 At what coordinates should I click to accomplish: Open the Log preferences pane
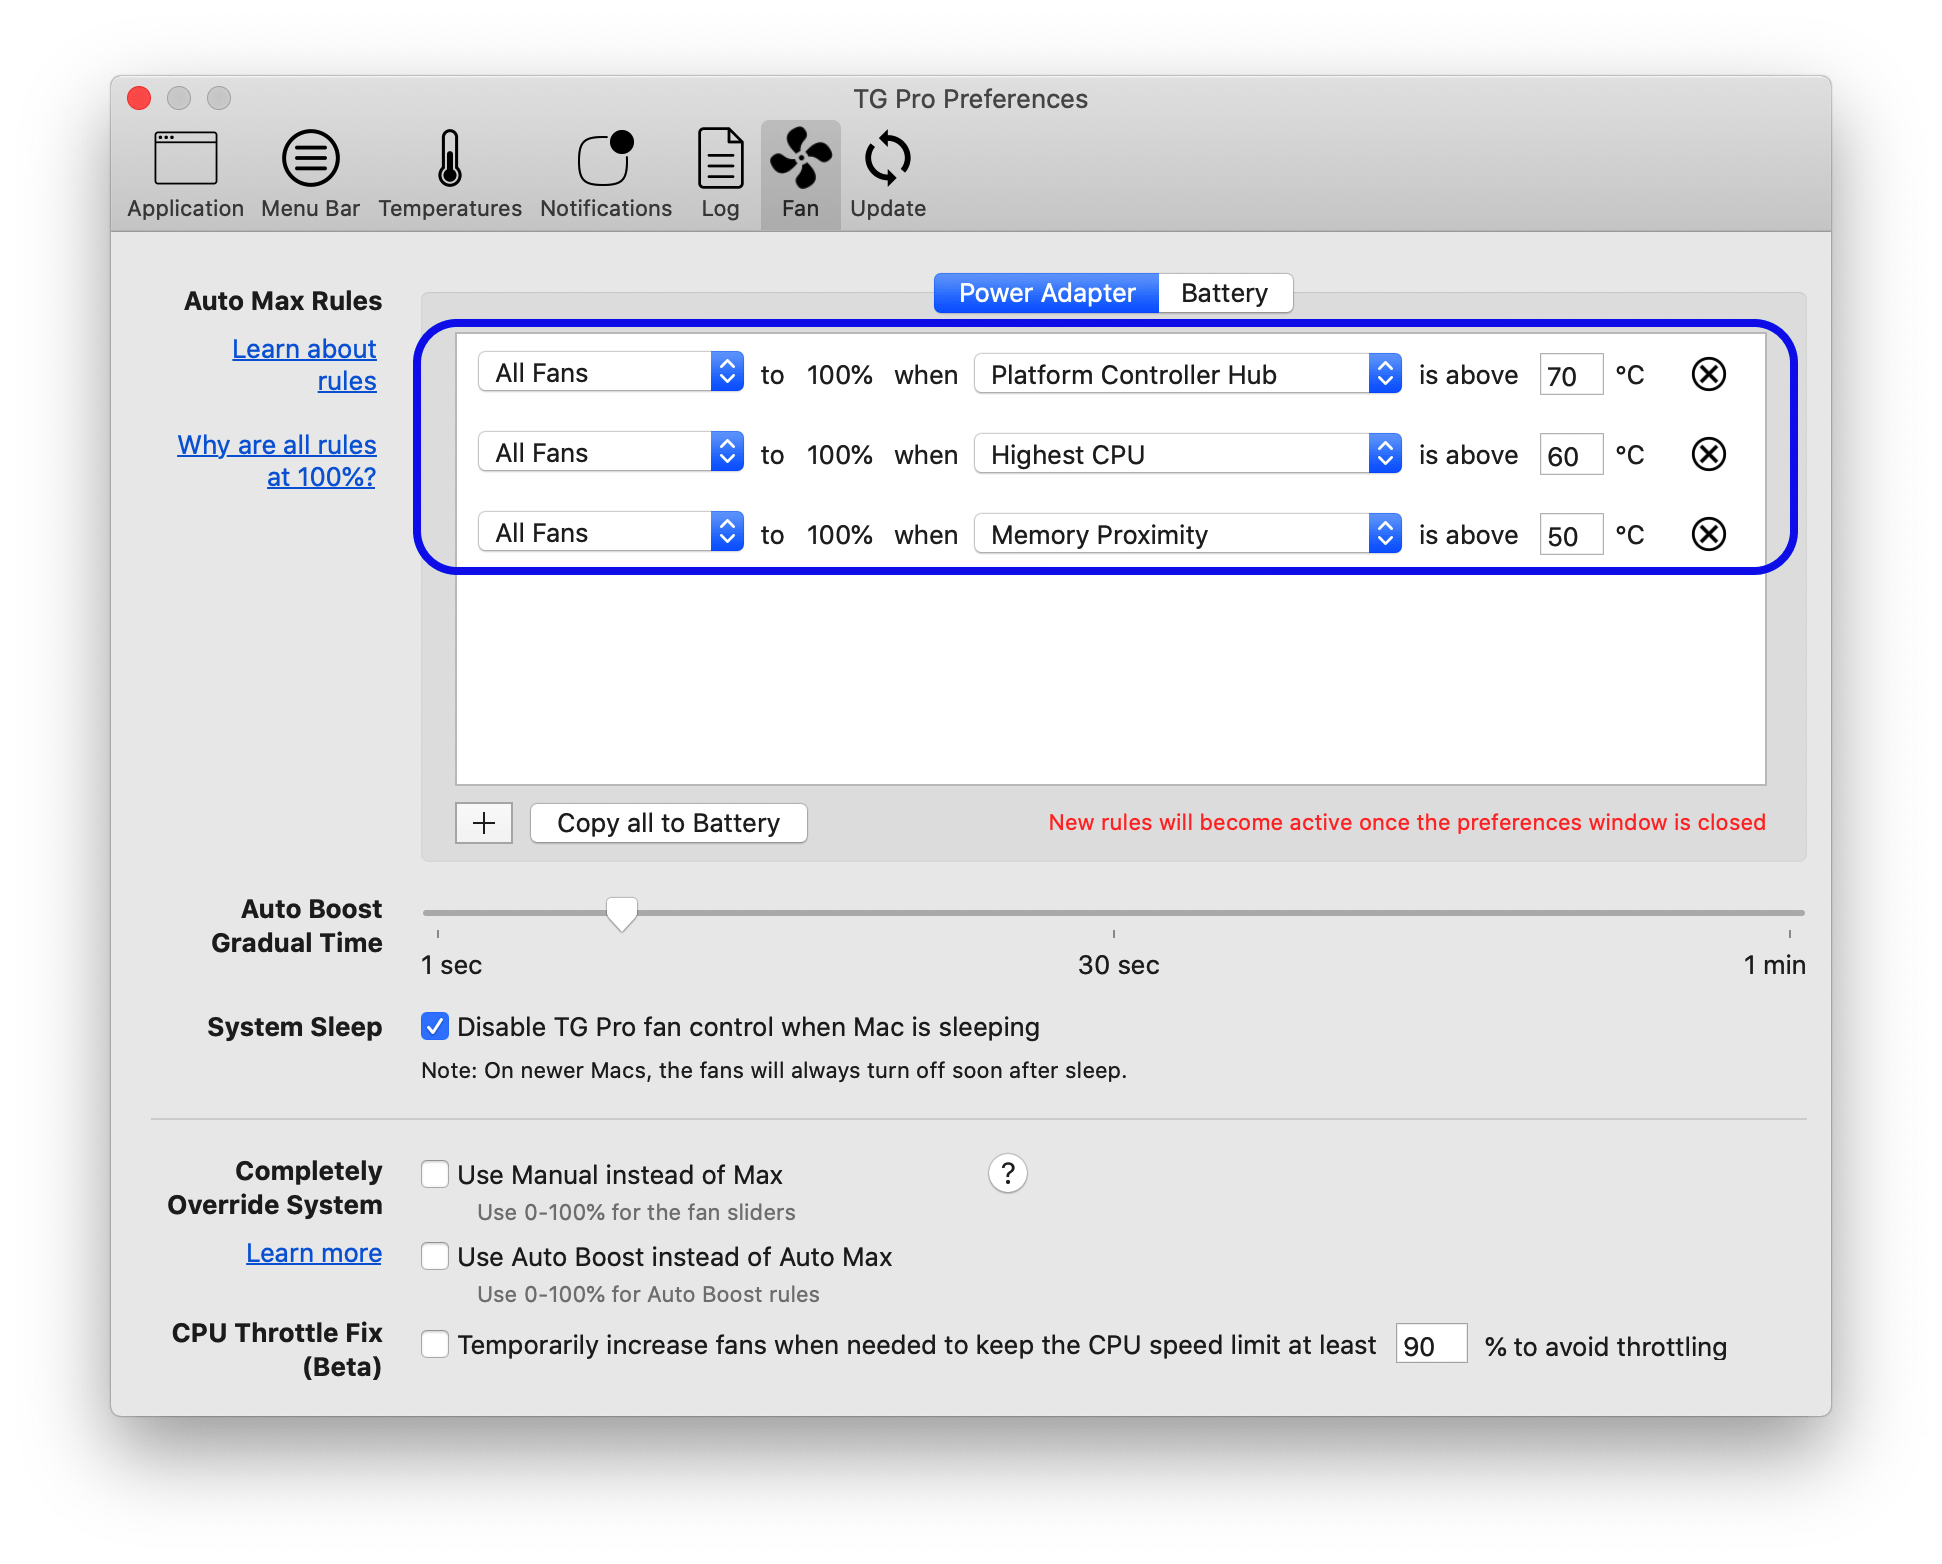(x=720, y=175)
